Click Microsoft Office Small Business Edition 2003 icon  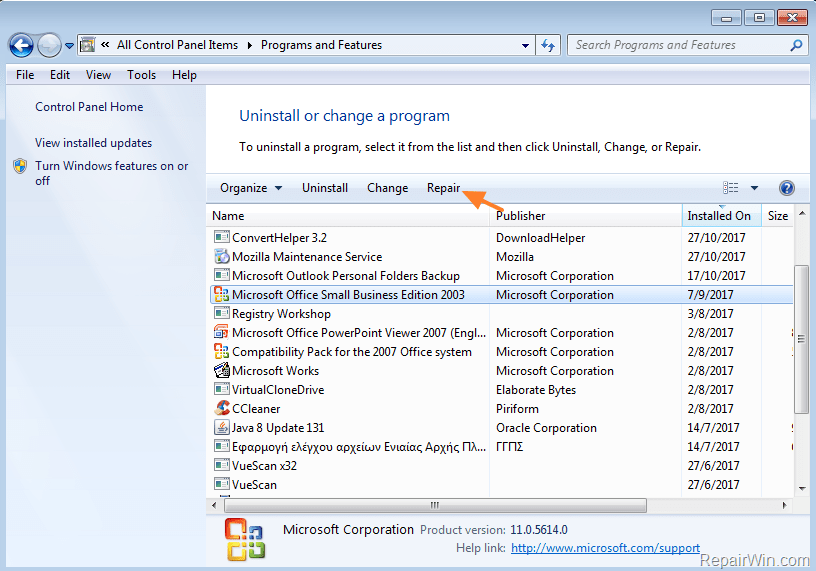coord(222,295)
